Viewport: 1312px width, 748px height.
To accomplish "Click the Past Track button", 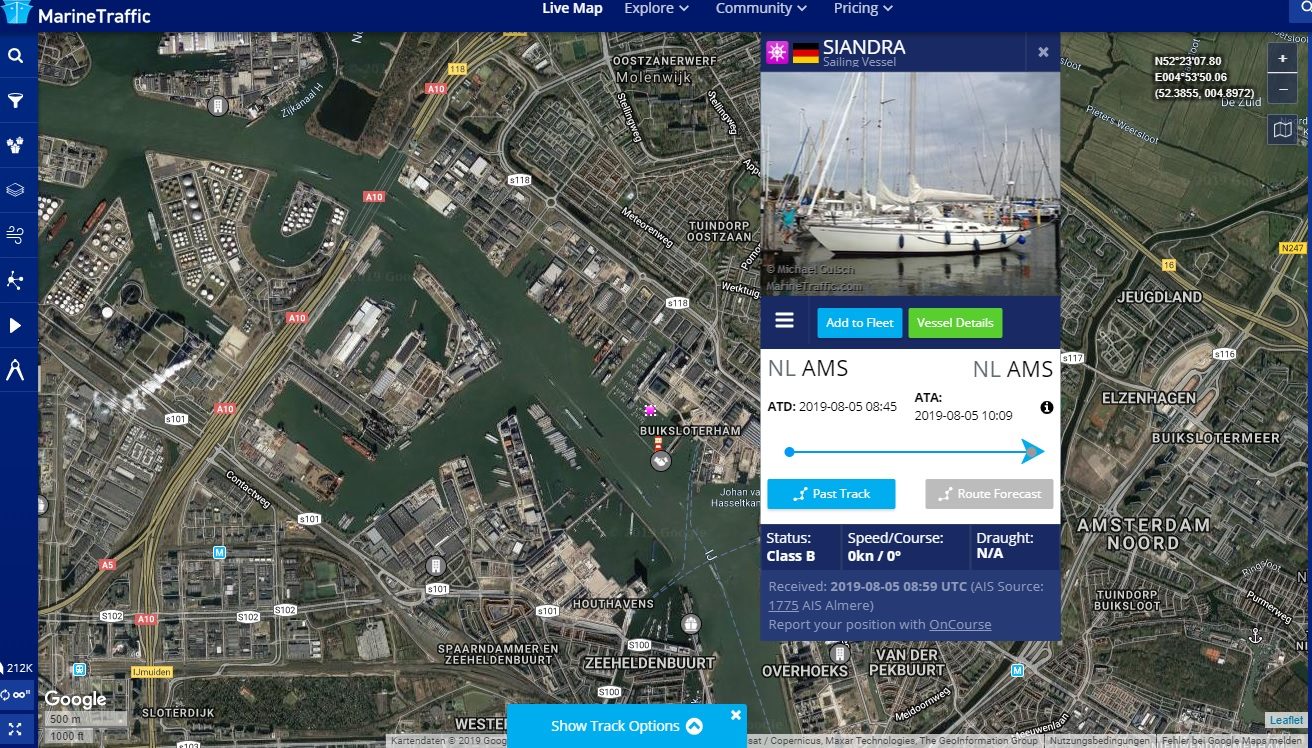I will click(x=831, y=494).
